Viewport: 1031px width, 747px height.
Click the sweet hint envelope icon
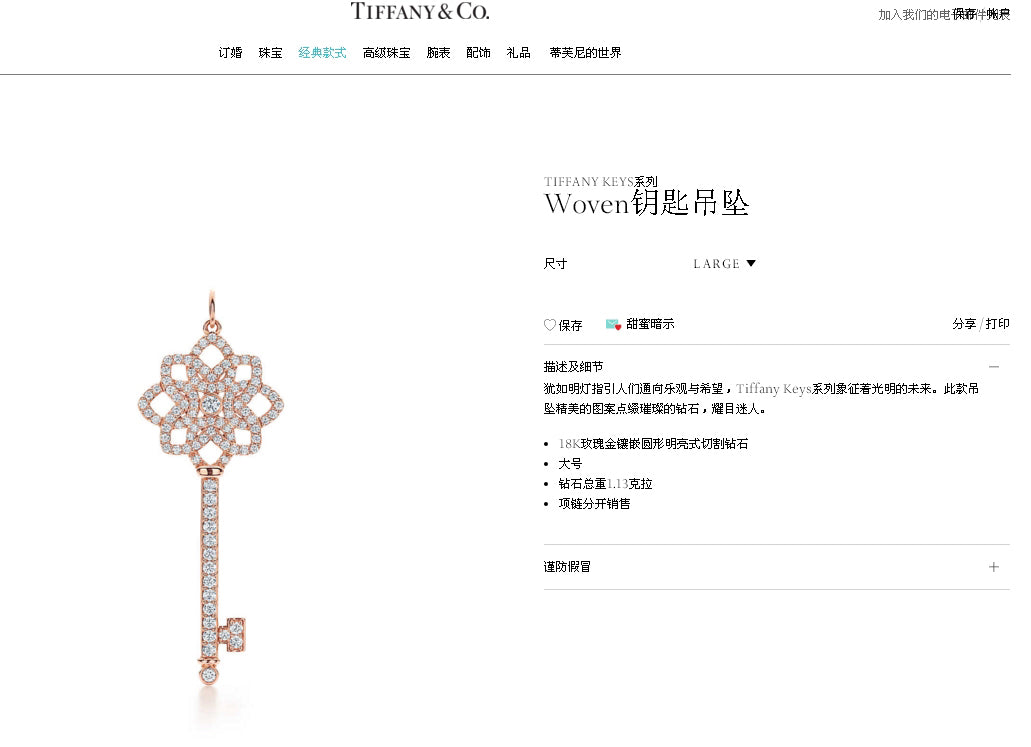(x=613, y=324)
